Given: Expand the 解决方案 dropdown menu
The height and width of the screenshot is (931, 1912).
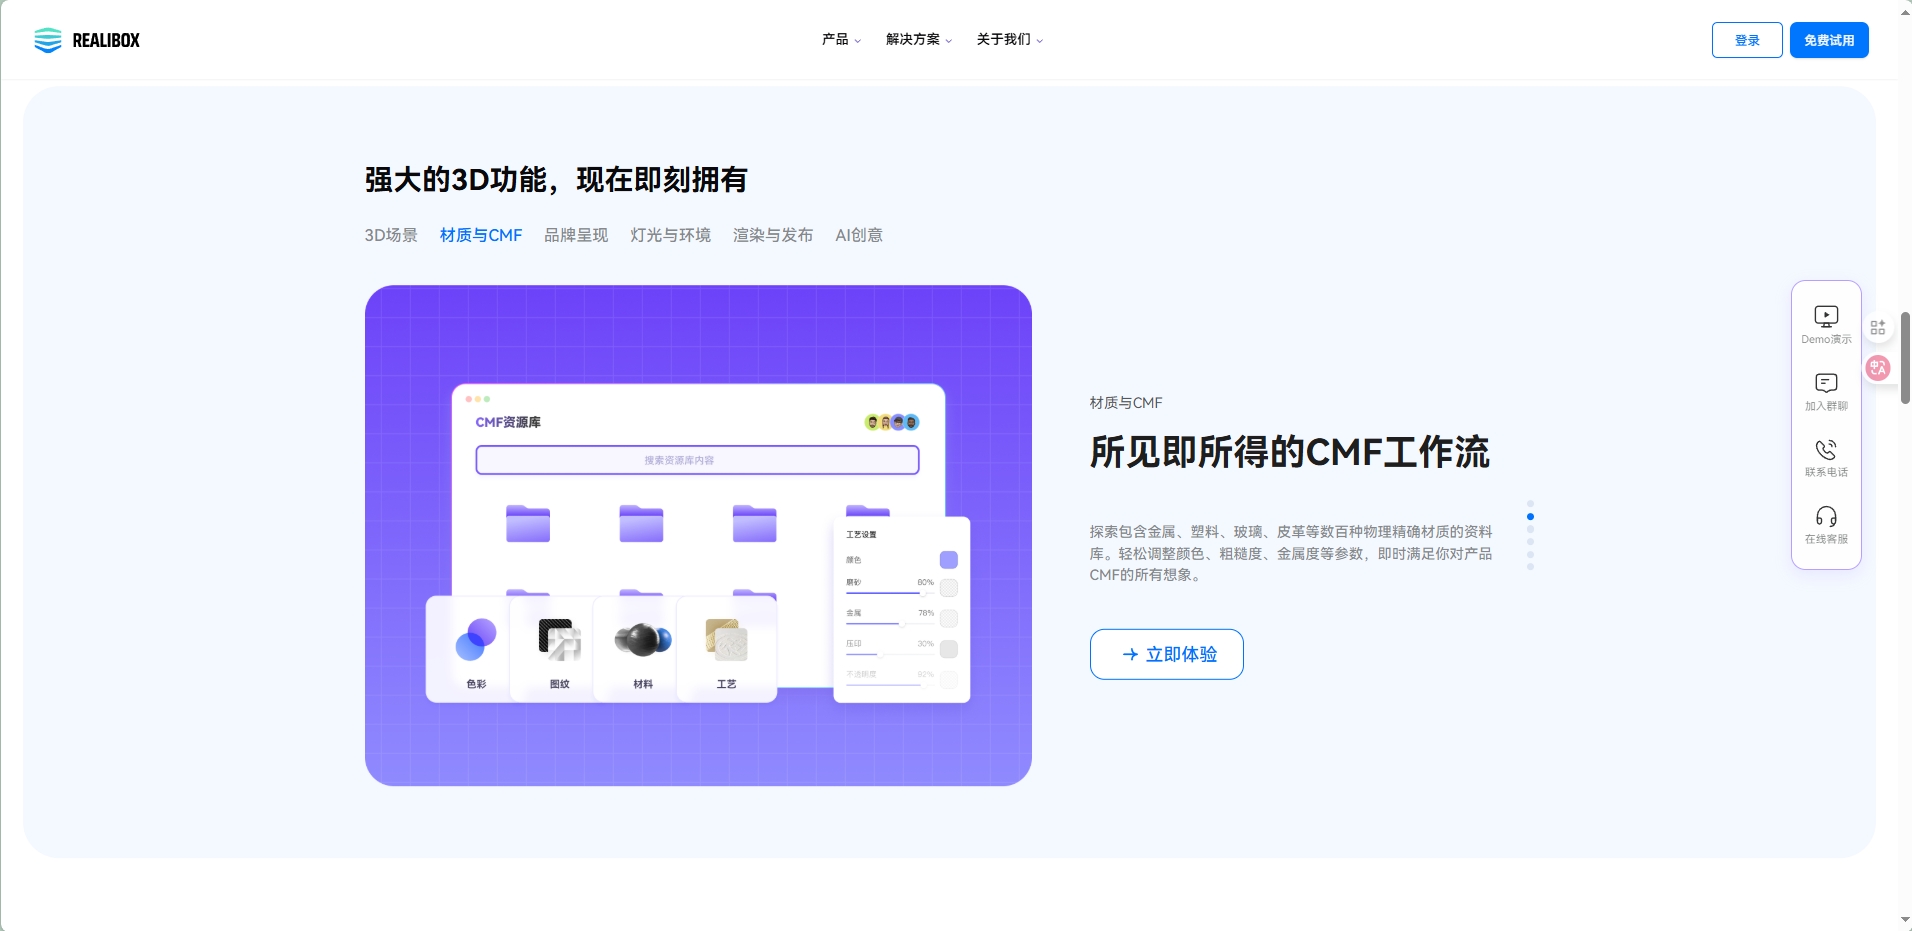Looking at the screenshot, I should coord(918,40).
